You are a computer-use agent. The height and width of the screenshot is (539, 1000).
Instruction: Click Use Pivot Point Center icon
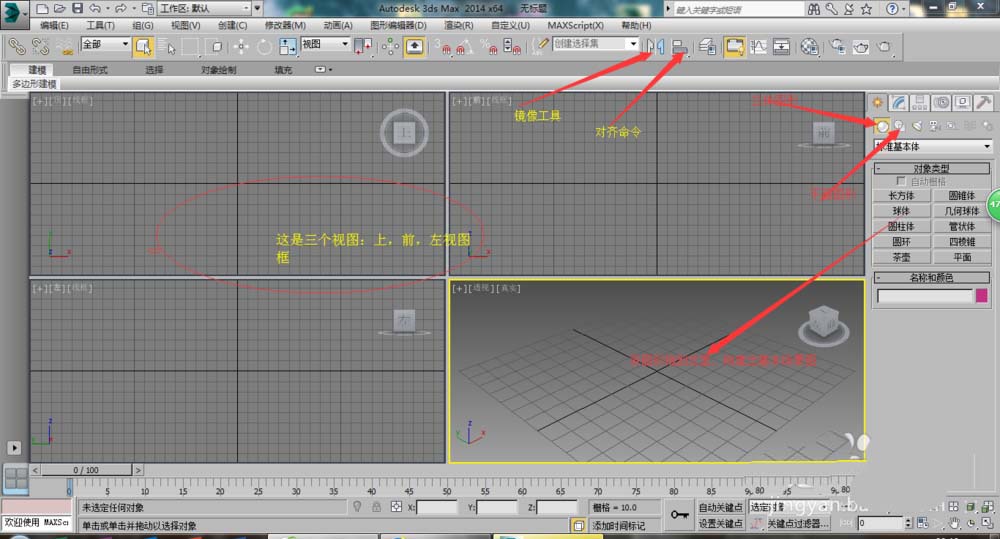(363, 47)
